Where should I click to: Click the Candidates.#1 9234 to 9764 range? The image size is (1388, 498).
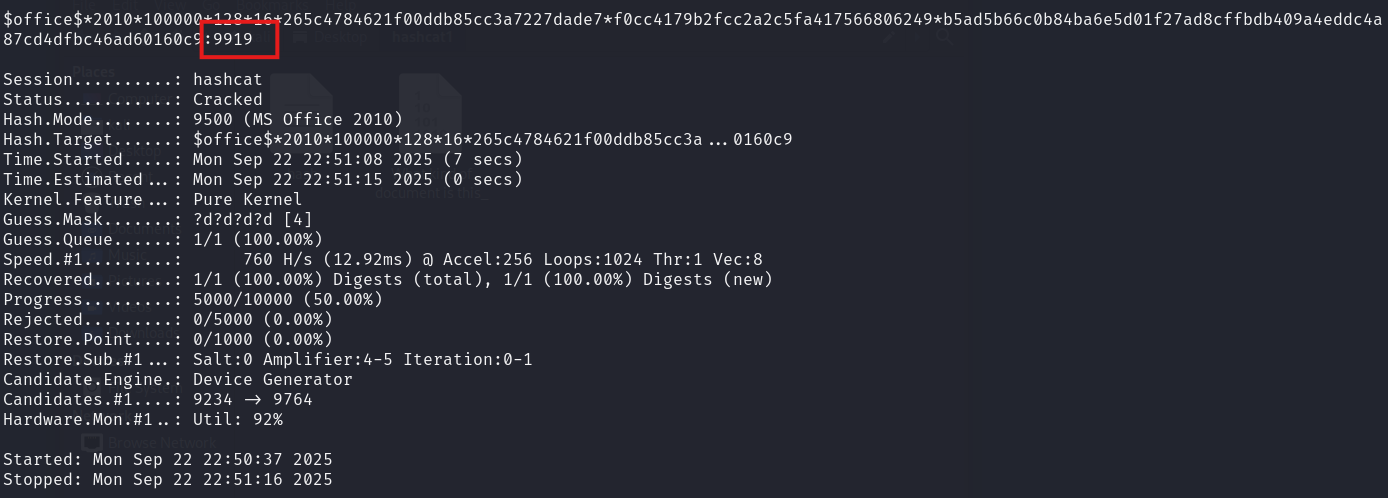pos(253,400)
